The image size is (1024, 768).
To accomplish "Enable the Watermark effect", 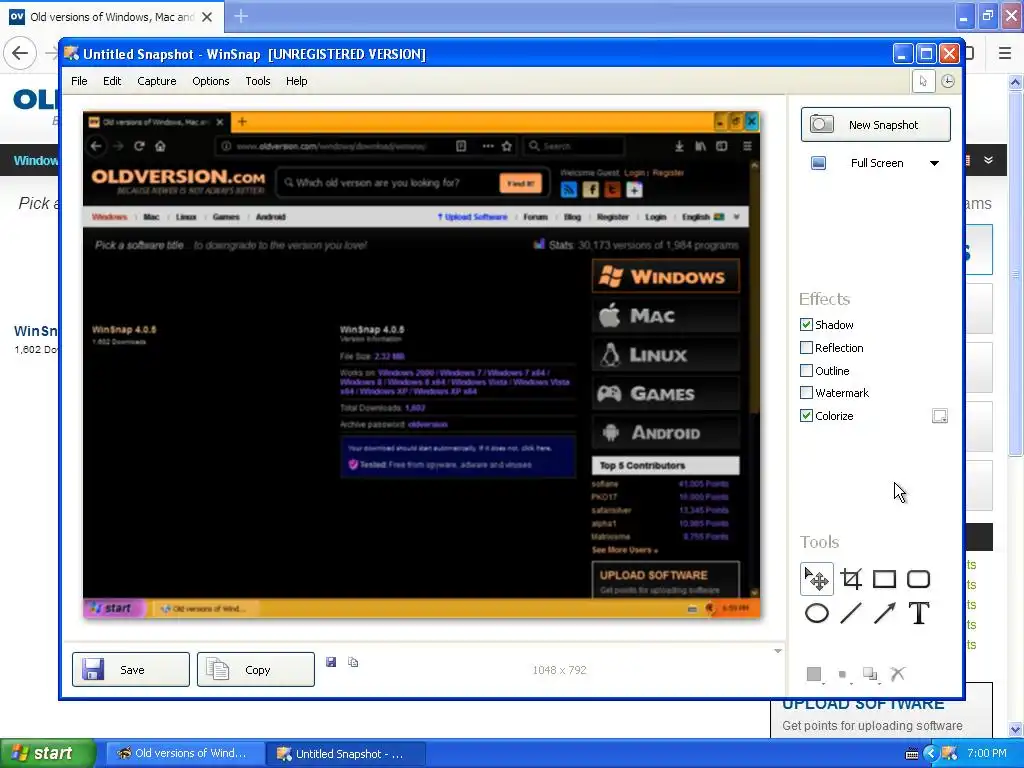I will pyautogui.click(x=806, y=392).
